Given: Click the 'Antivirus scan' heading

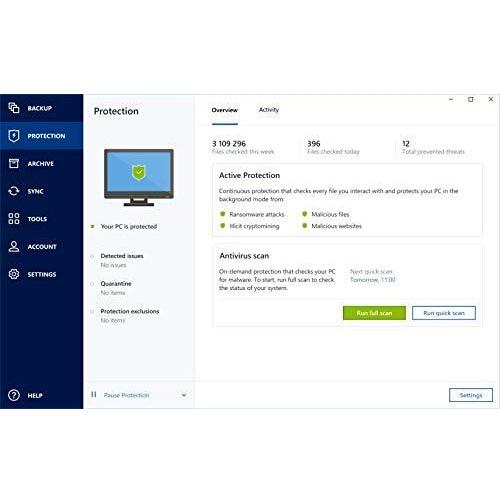Looking at the screenshot, I should click(x=244, y=256).
